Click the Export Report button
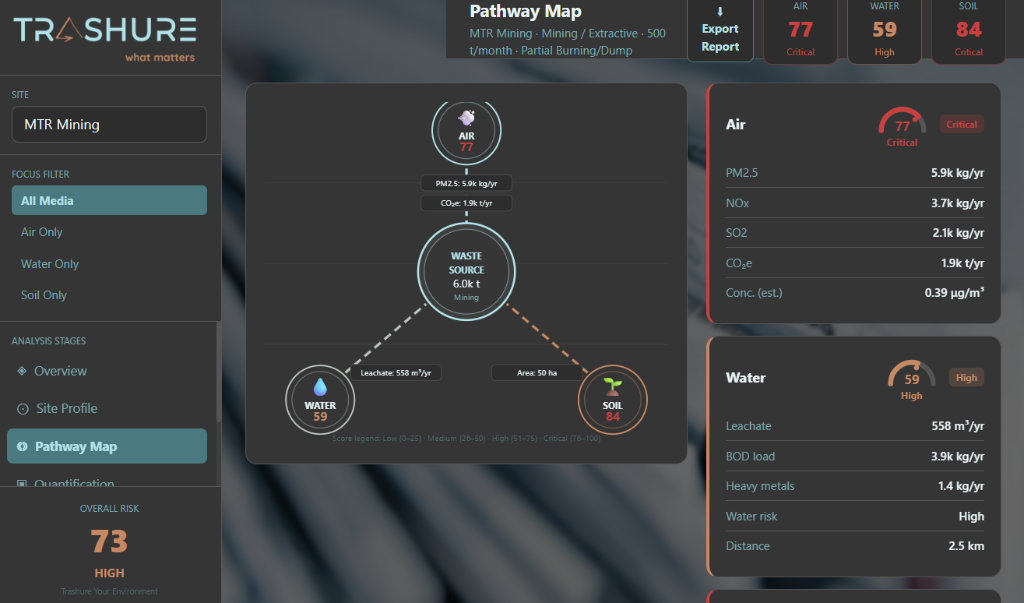 point(720,31)
